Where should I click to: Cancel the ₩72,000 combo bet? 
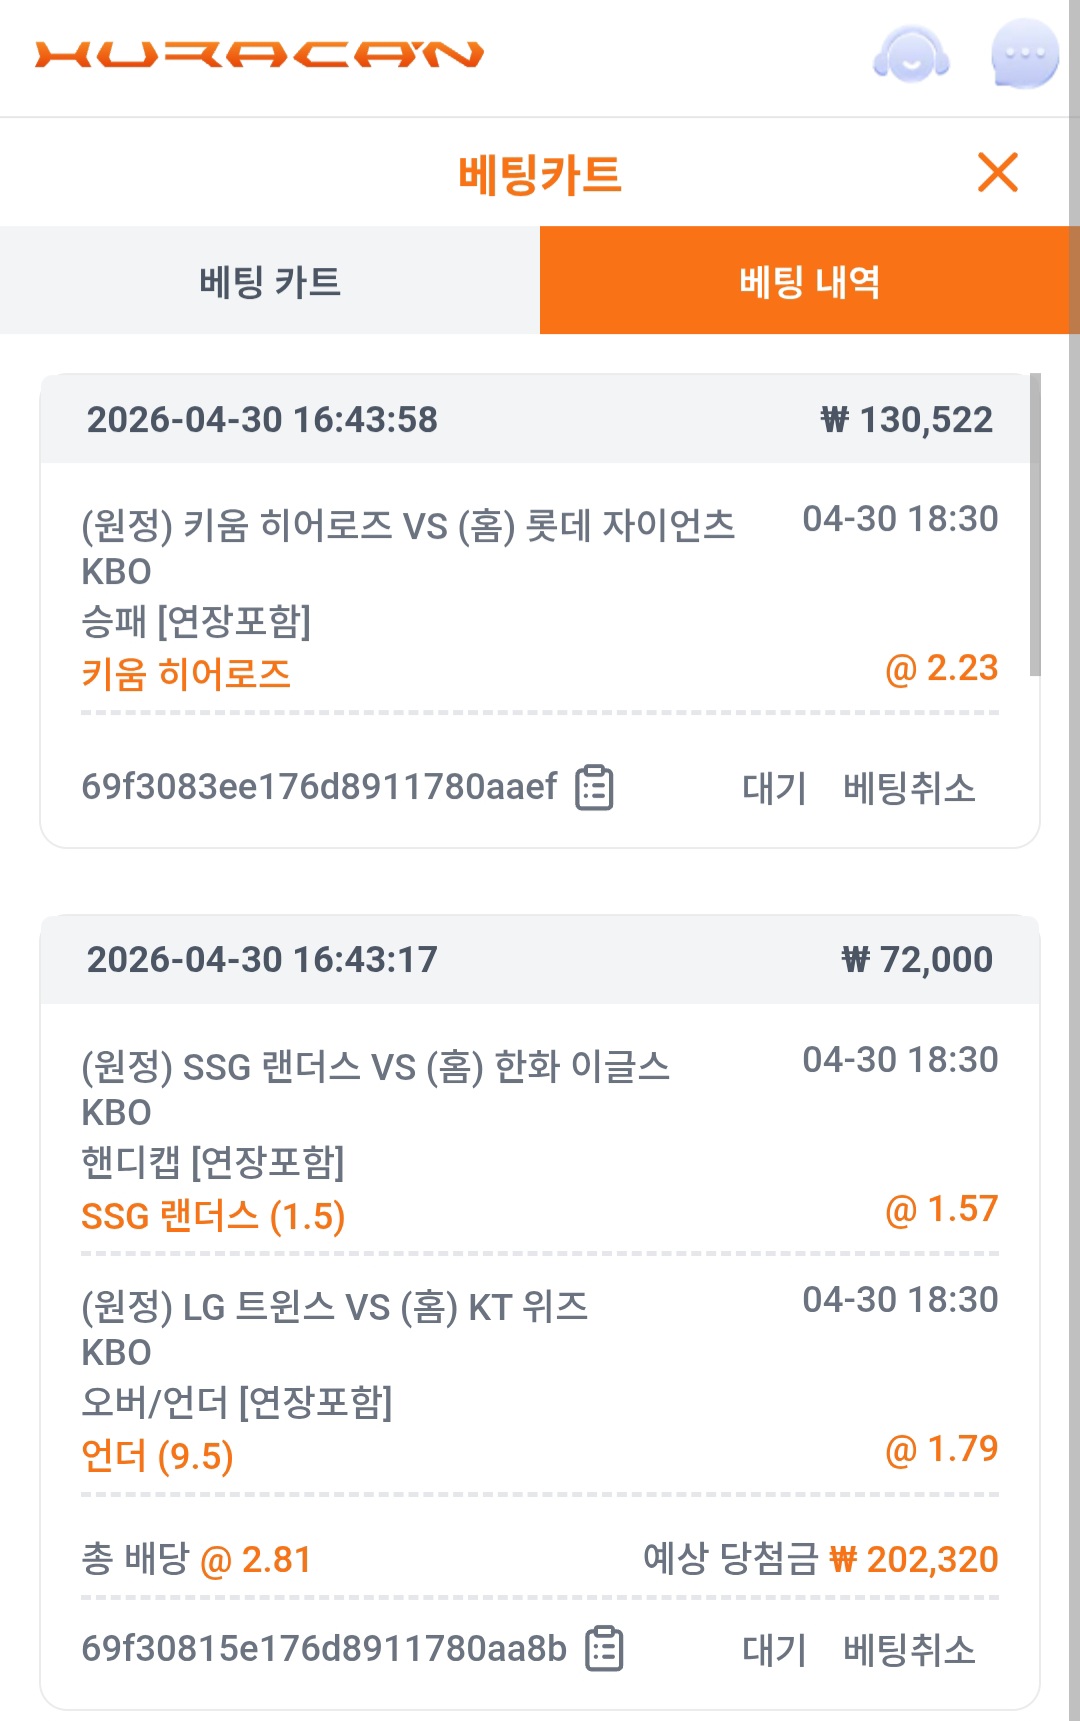click(908, 1649)
